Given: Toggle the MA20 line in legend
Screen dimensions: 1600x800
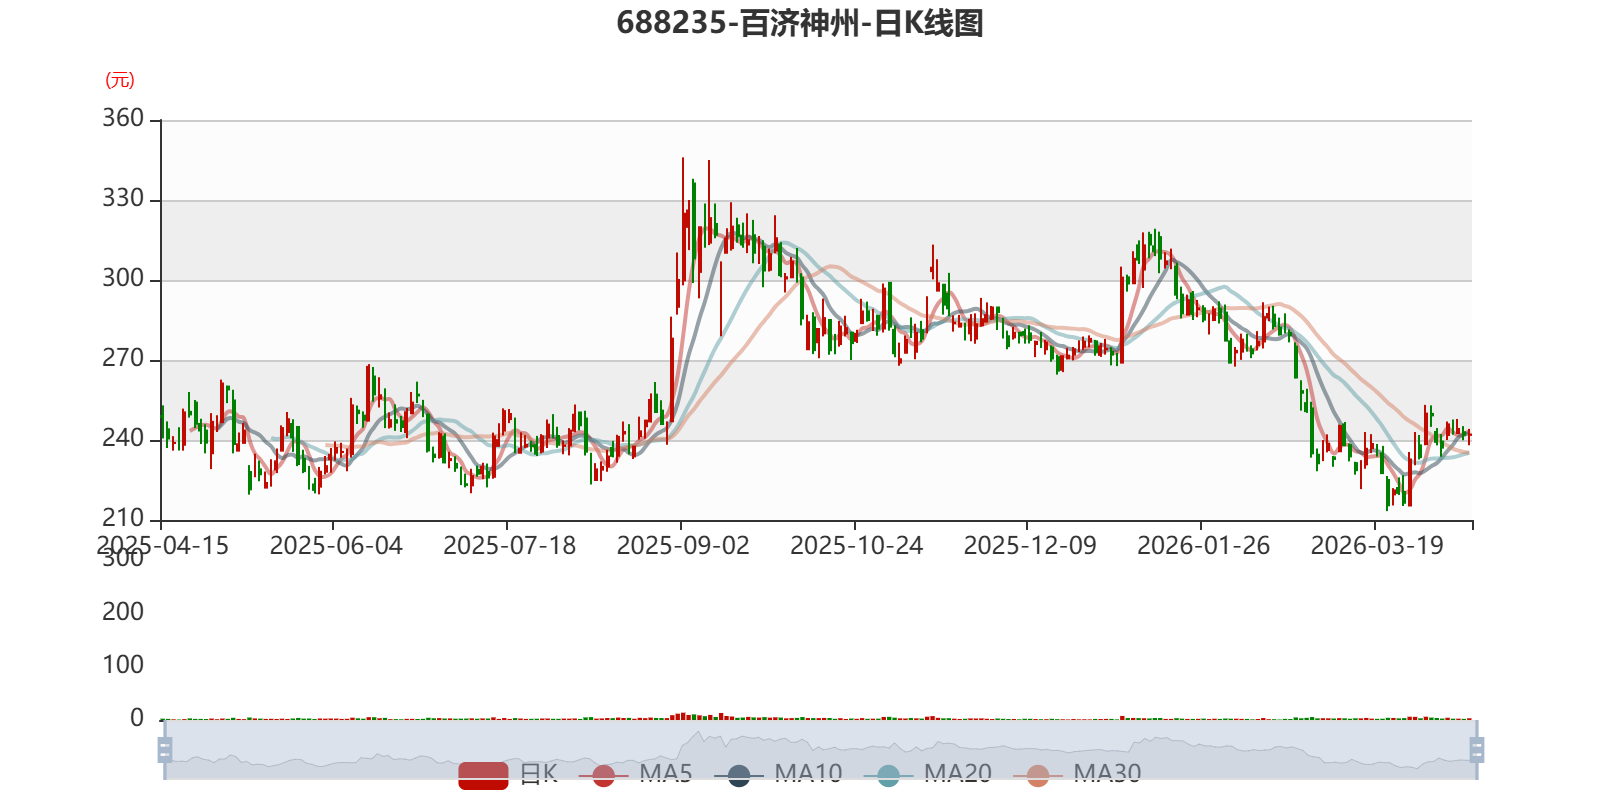Looking at the screenshot, I should coord(928,775).
